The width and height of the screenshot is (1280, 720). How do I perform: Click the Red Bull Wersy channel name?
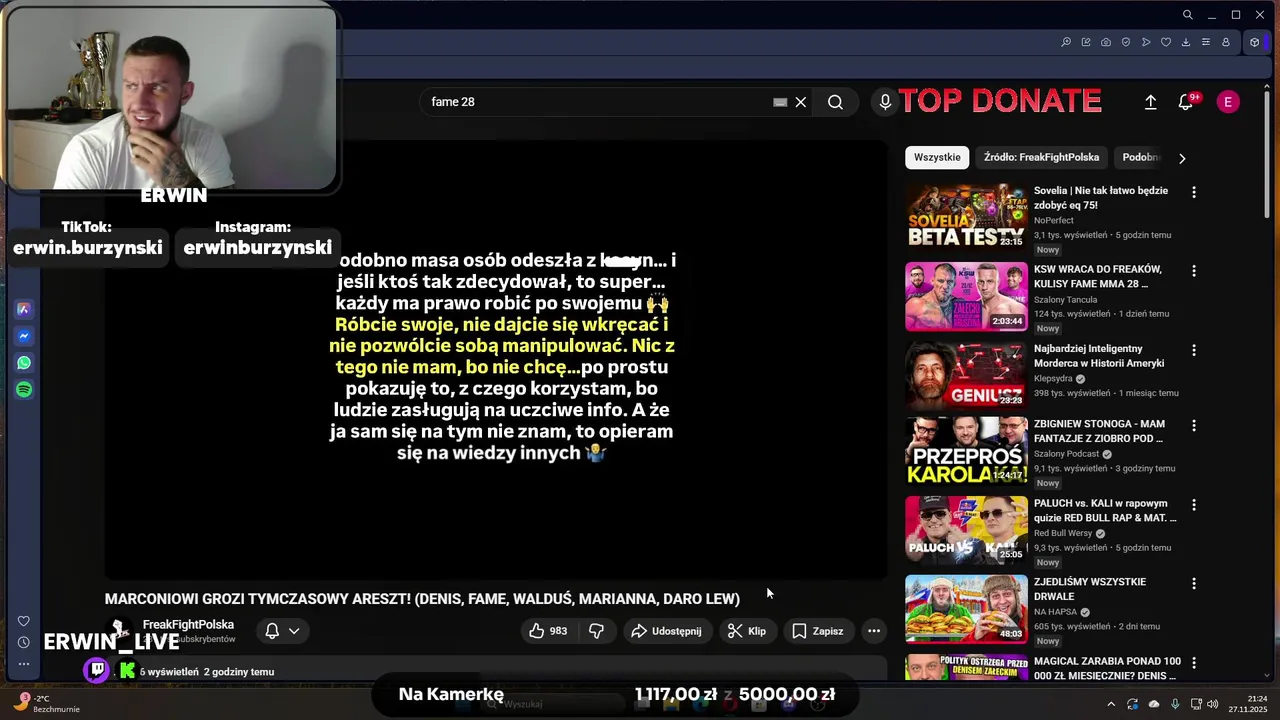click(x=1063, y=533)
